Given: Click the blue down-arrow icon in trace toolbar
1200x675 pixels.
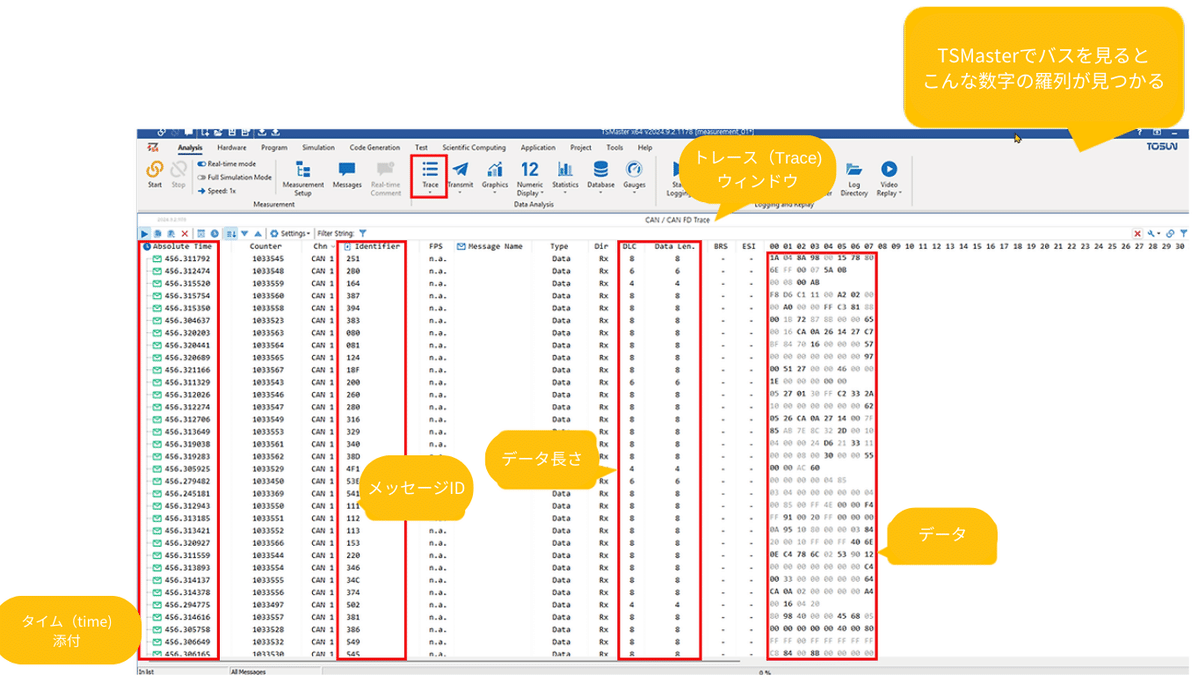Looking at the screenshot, I should click(x=245, y=233).
